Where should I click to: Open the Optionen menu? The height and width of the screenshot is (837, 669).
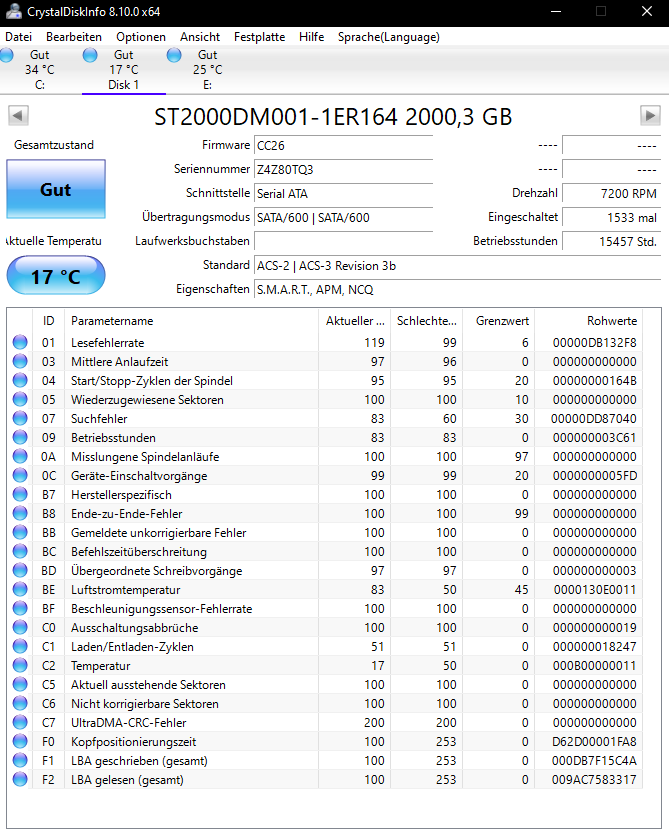pyautogui.click(x=141, y=37)
